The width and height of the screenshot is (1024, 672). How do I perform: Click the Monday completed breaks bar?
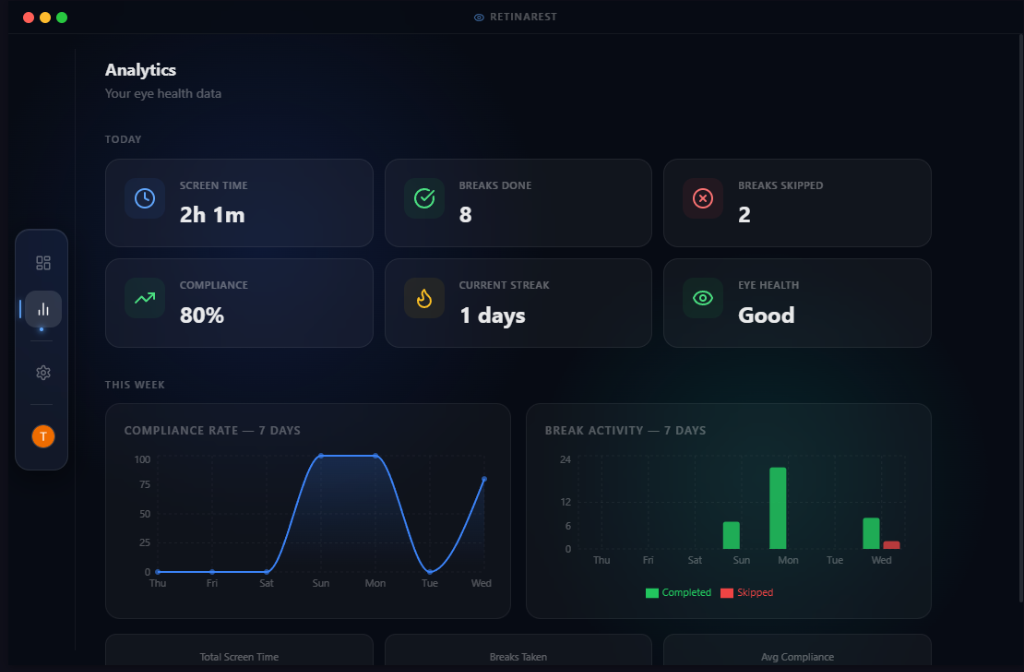point(778,508)
